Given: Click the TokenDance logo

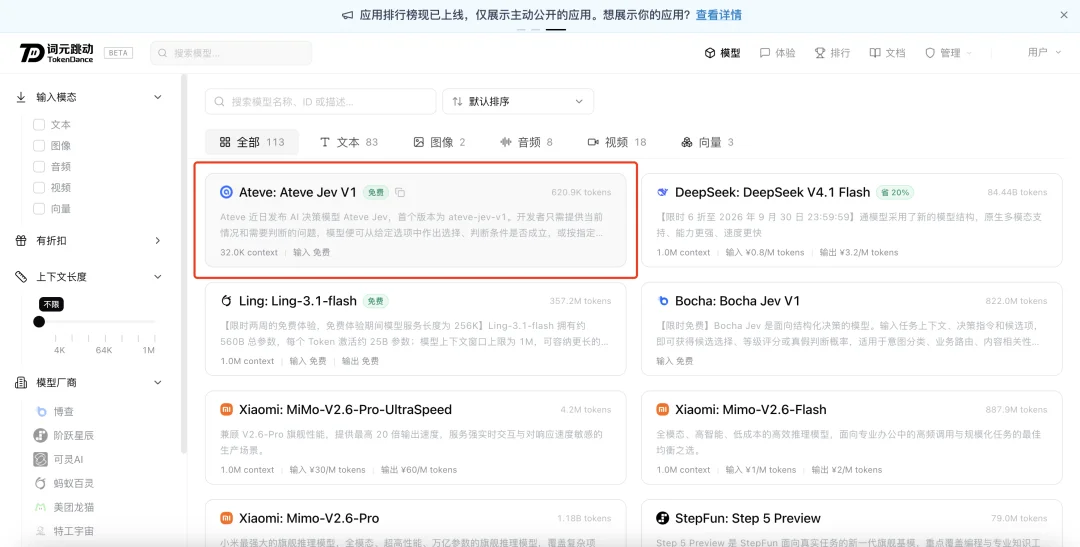Looking at the screenshot, I should click(x=56, y=52).
